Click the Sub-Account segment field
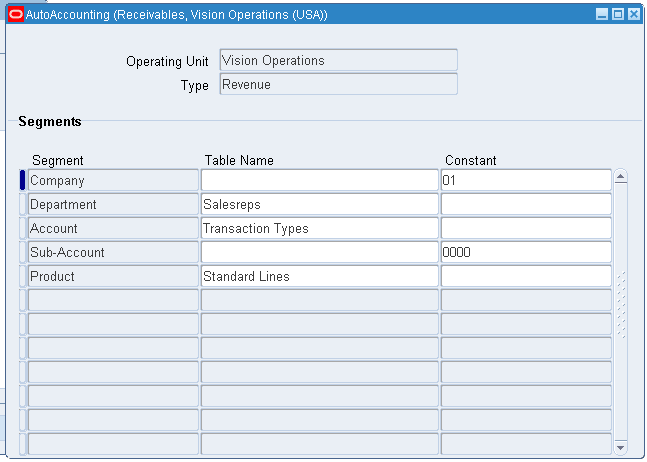This screenshot has width=647, height=462. [113, 252]
